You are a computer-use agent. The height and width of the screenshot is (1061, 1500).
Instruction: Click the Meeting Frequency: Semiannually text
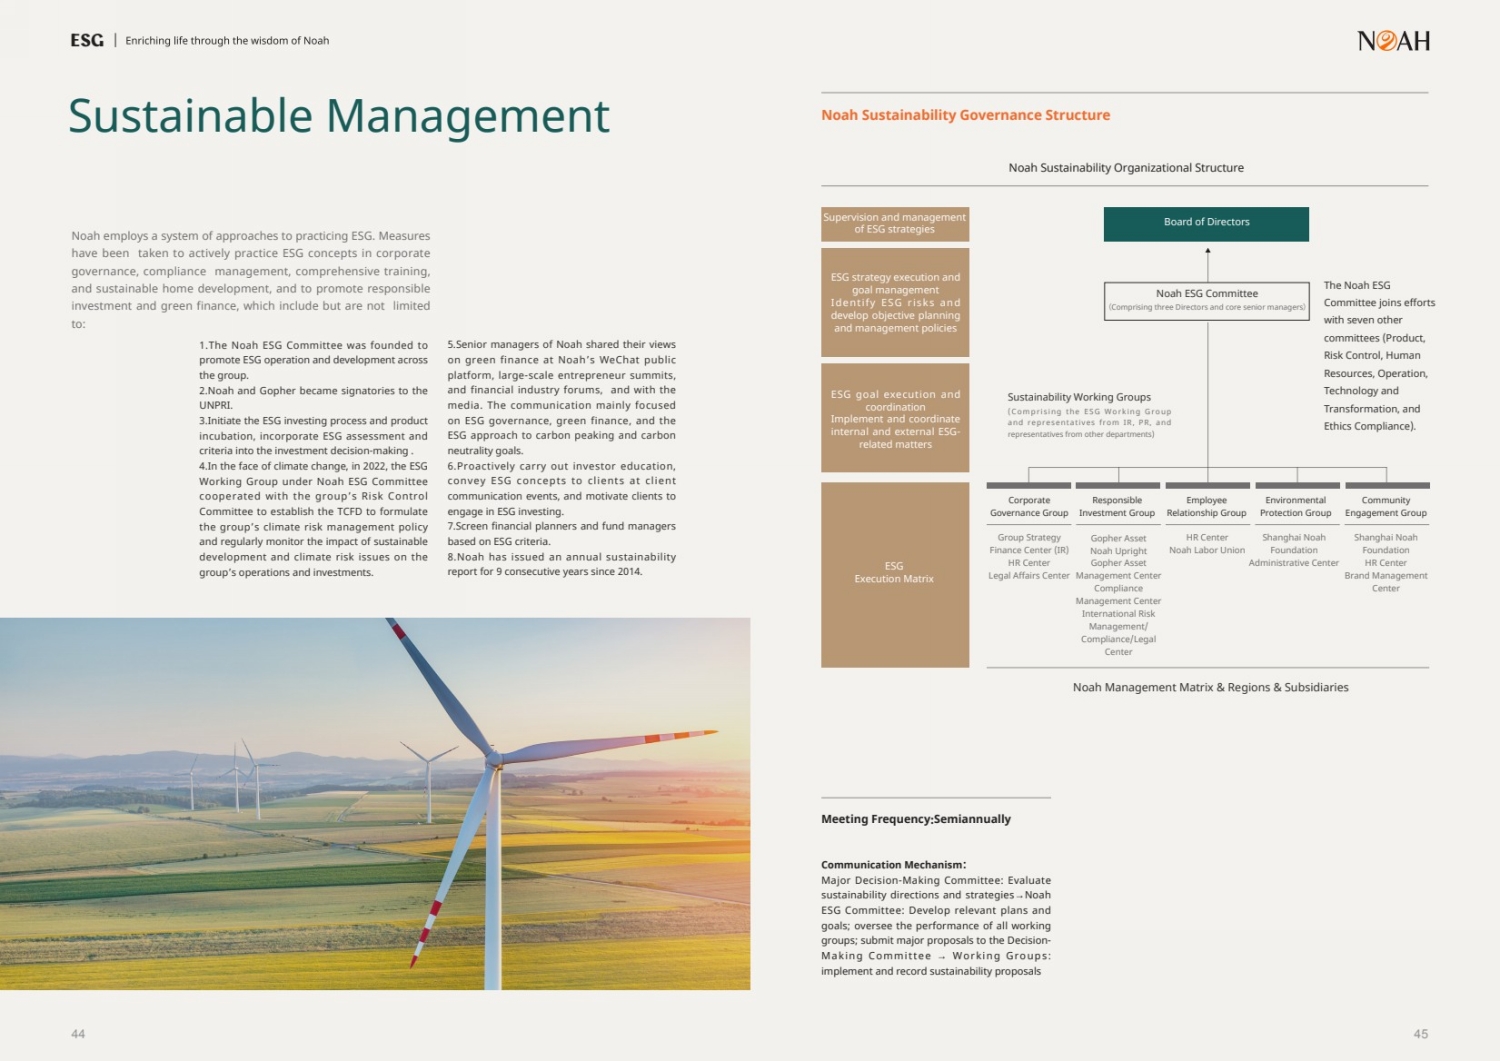(915, 819)
